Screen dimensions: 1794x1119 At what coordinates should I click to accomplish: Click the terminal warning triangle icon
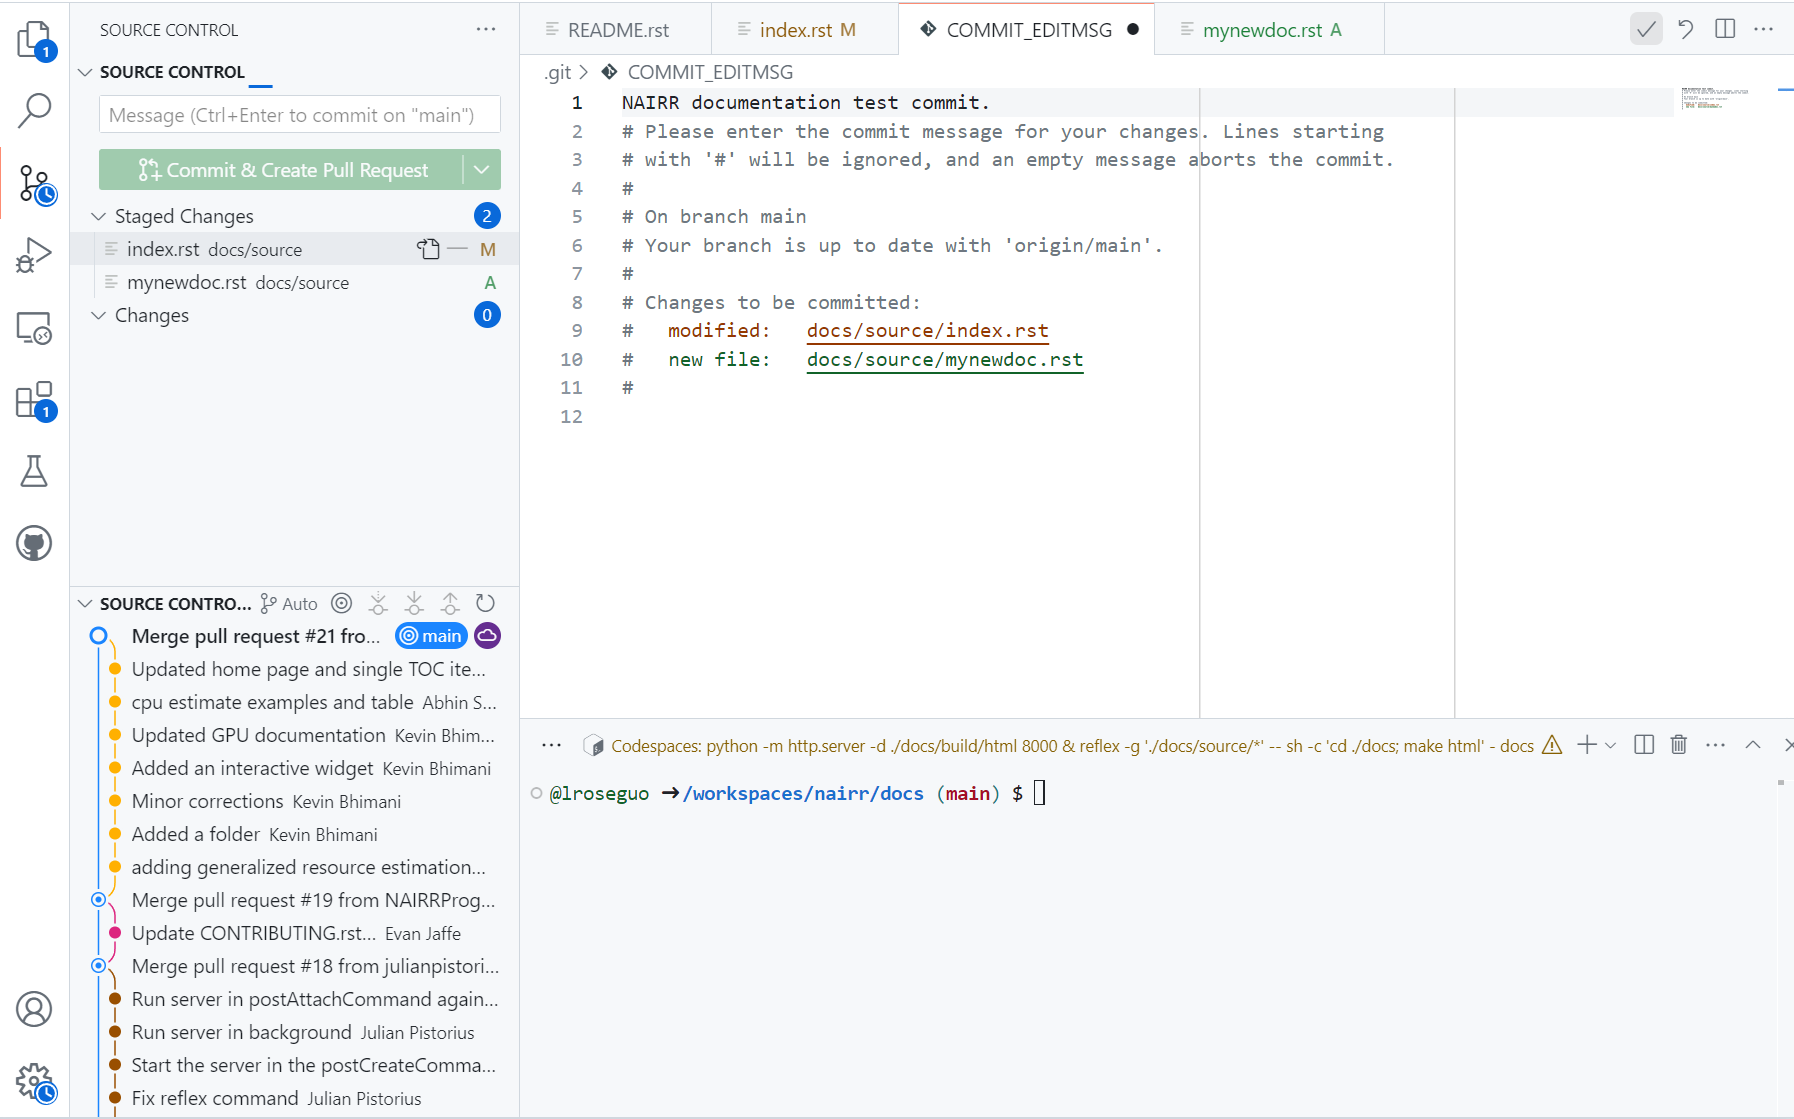click(1552, 745)
